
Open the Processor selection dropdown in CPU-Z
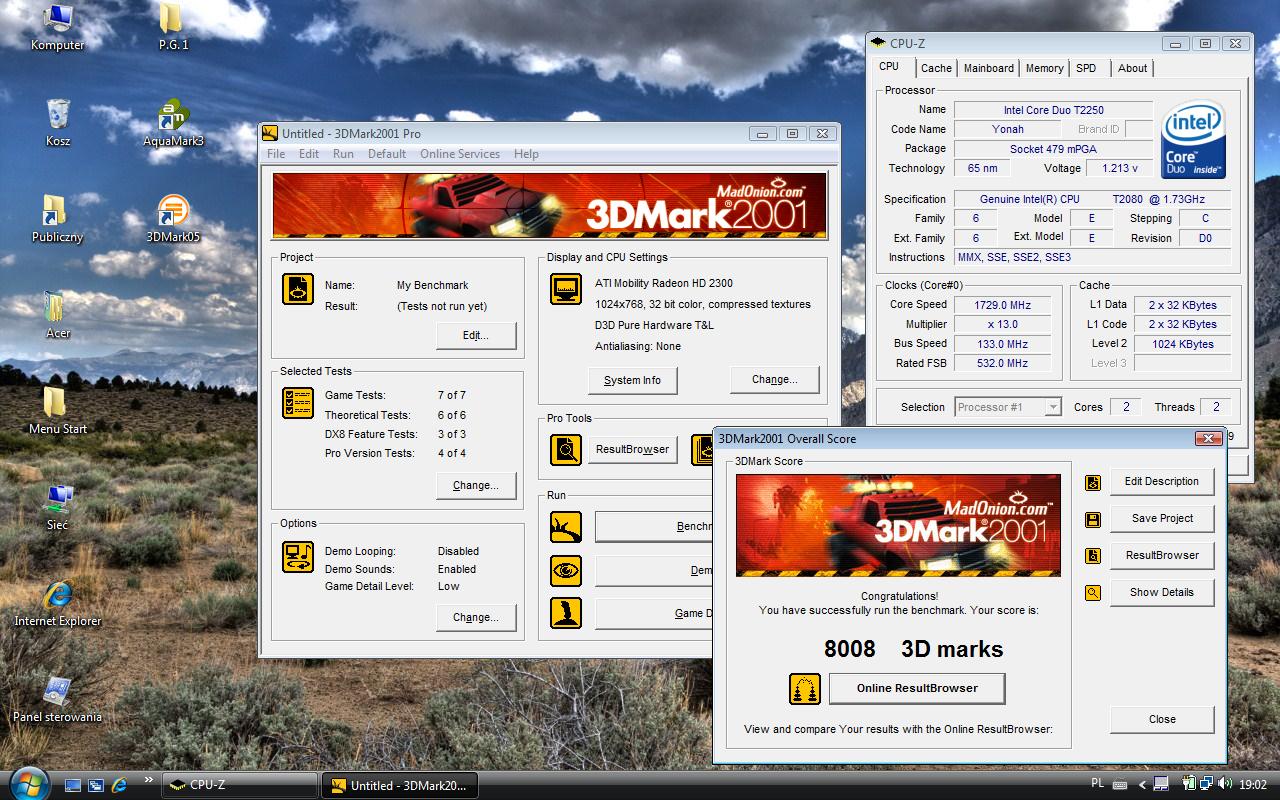pos(1007,407)
